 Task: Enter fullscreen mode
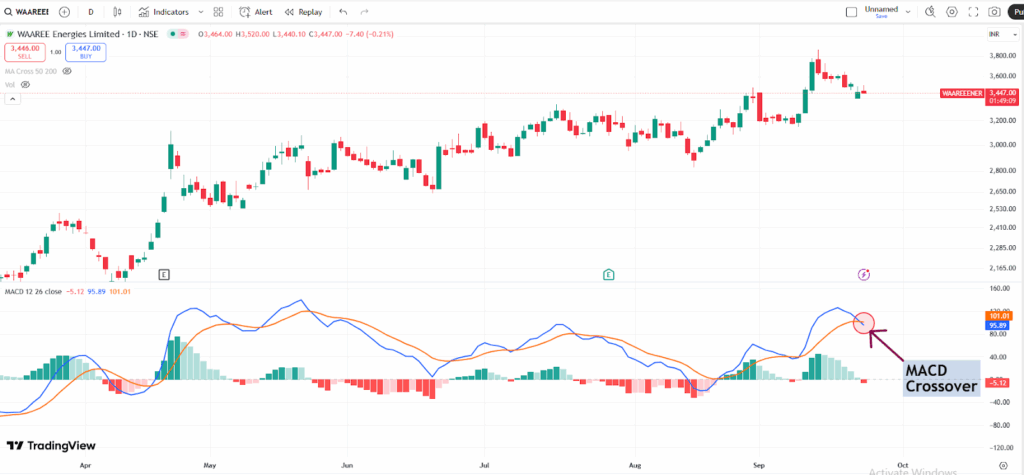click(x=972, y=12)
